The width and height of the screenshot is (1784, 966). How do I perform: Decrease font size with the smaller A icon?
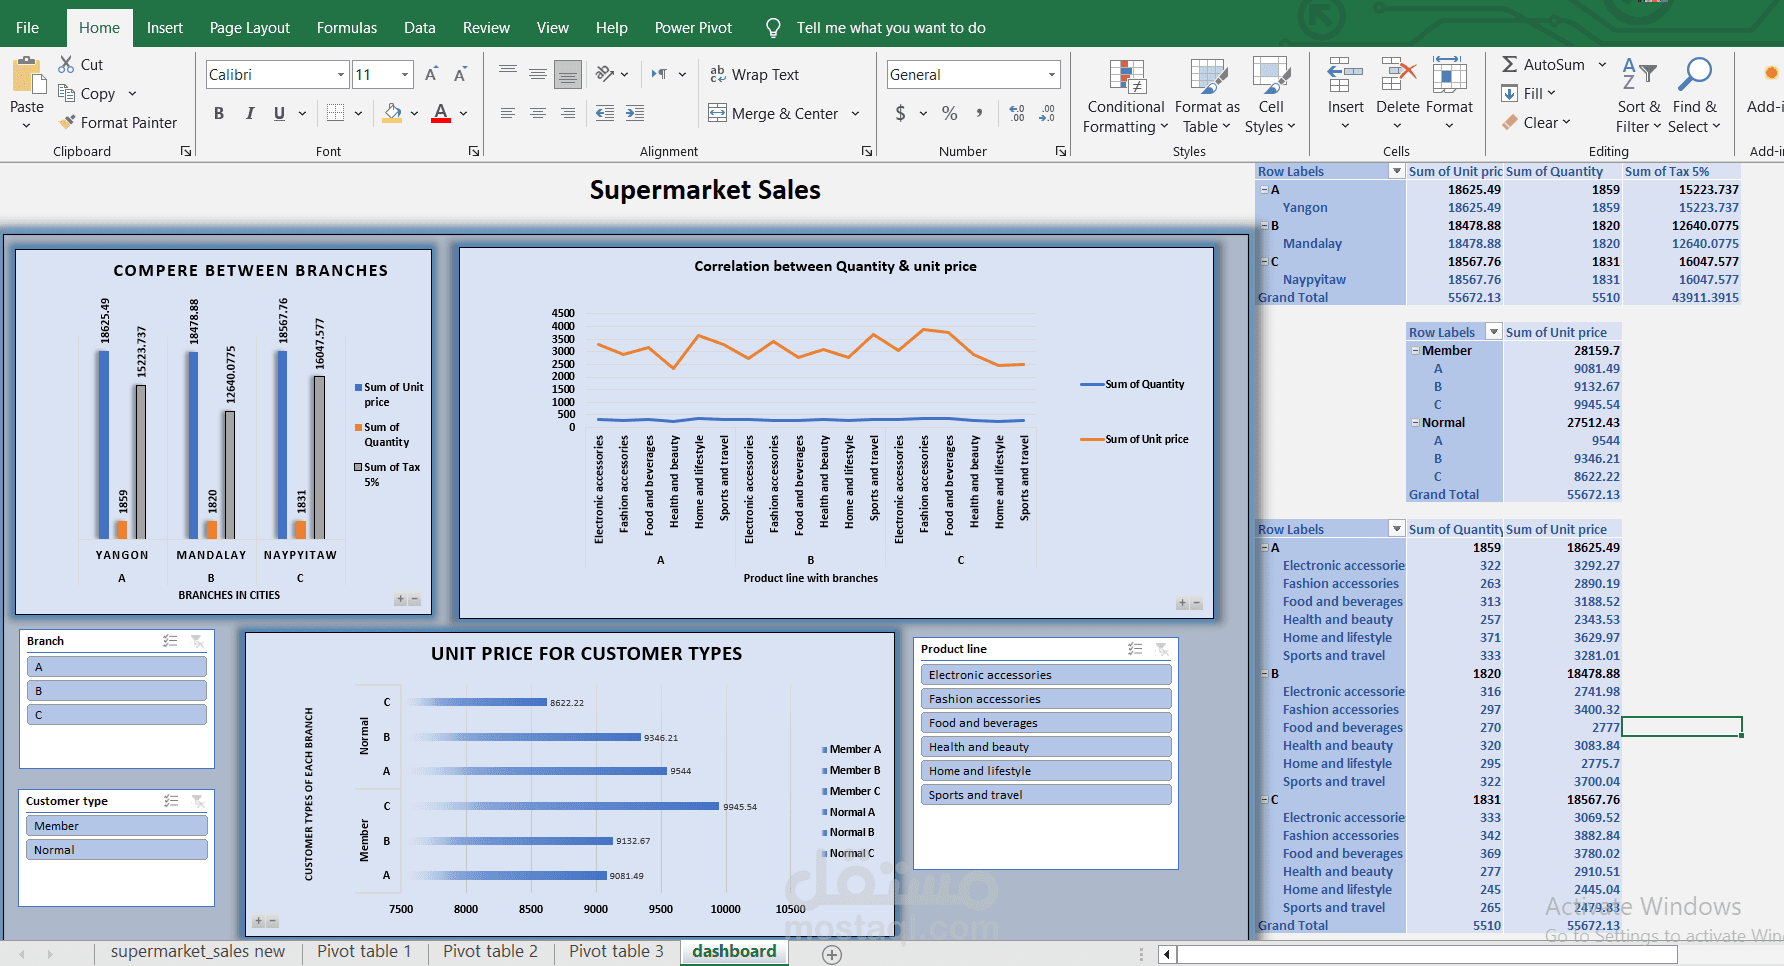point(460,74)
